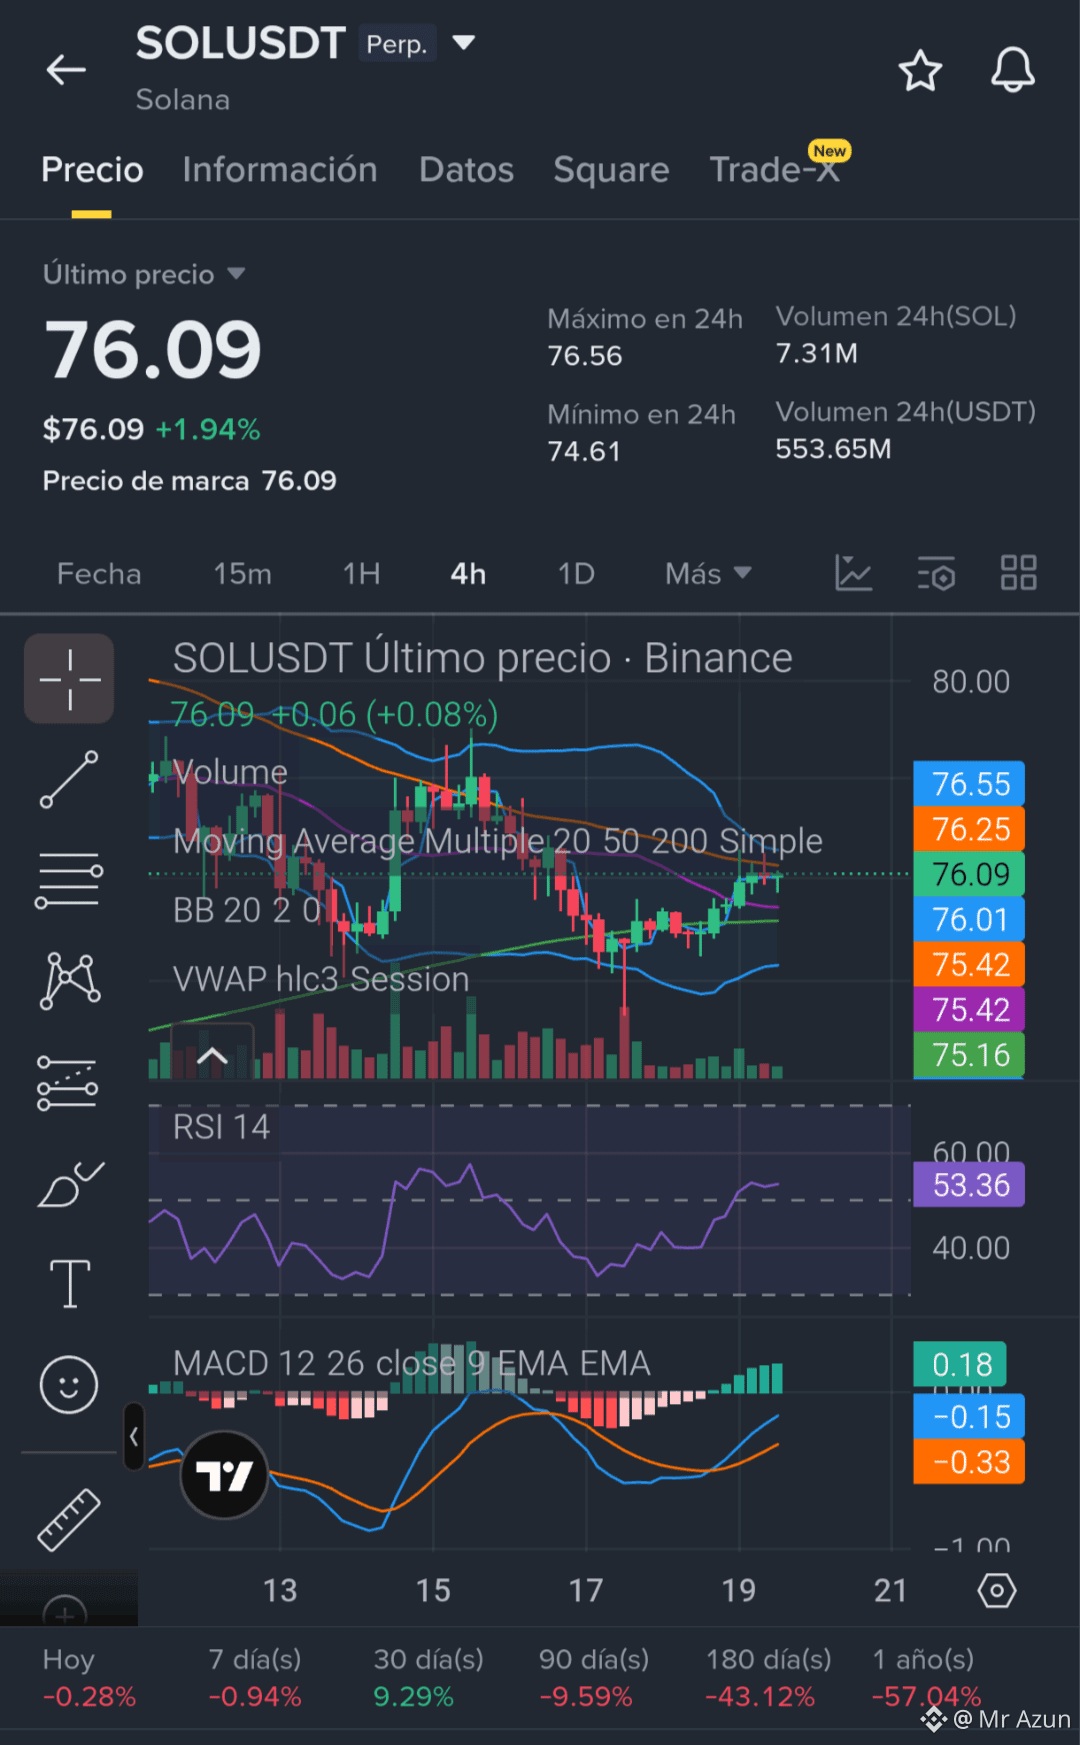1080x1745 pixels.
Task: Click the 76.09 green price tag
Action: coord(969,874)
